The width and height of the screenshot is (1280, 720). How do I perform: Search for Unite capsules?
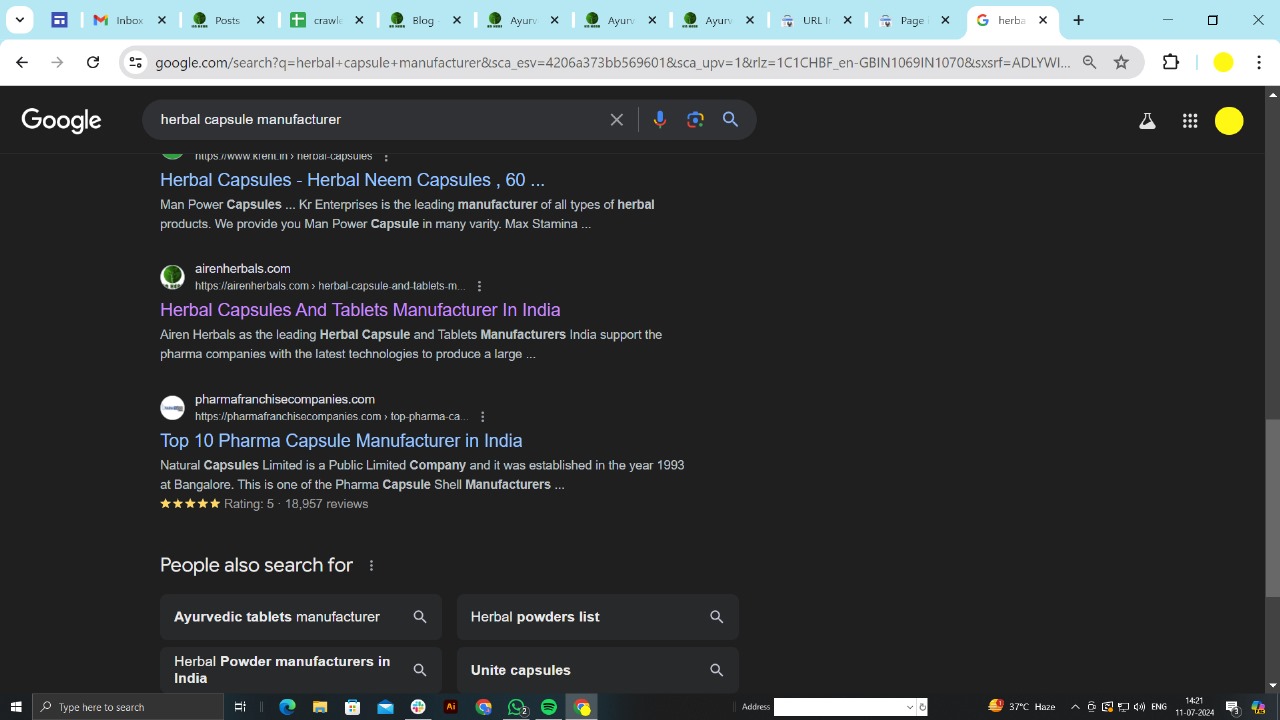click(x=598, y=670)
